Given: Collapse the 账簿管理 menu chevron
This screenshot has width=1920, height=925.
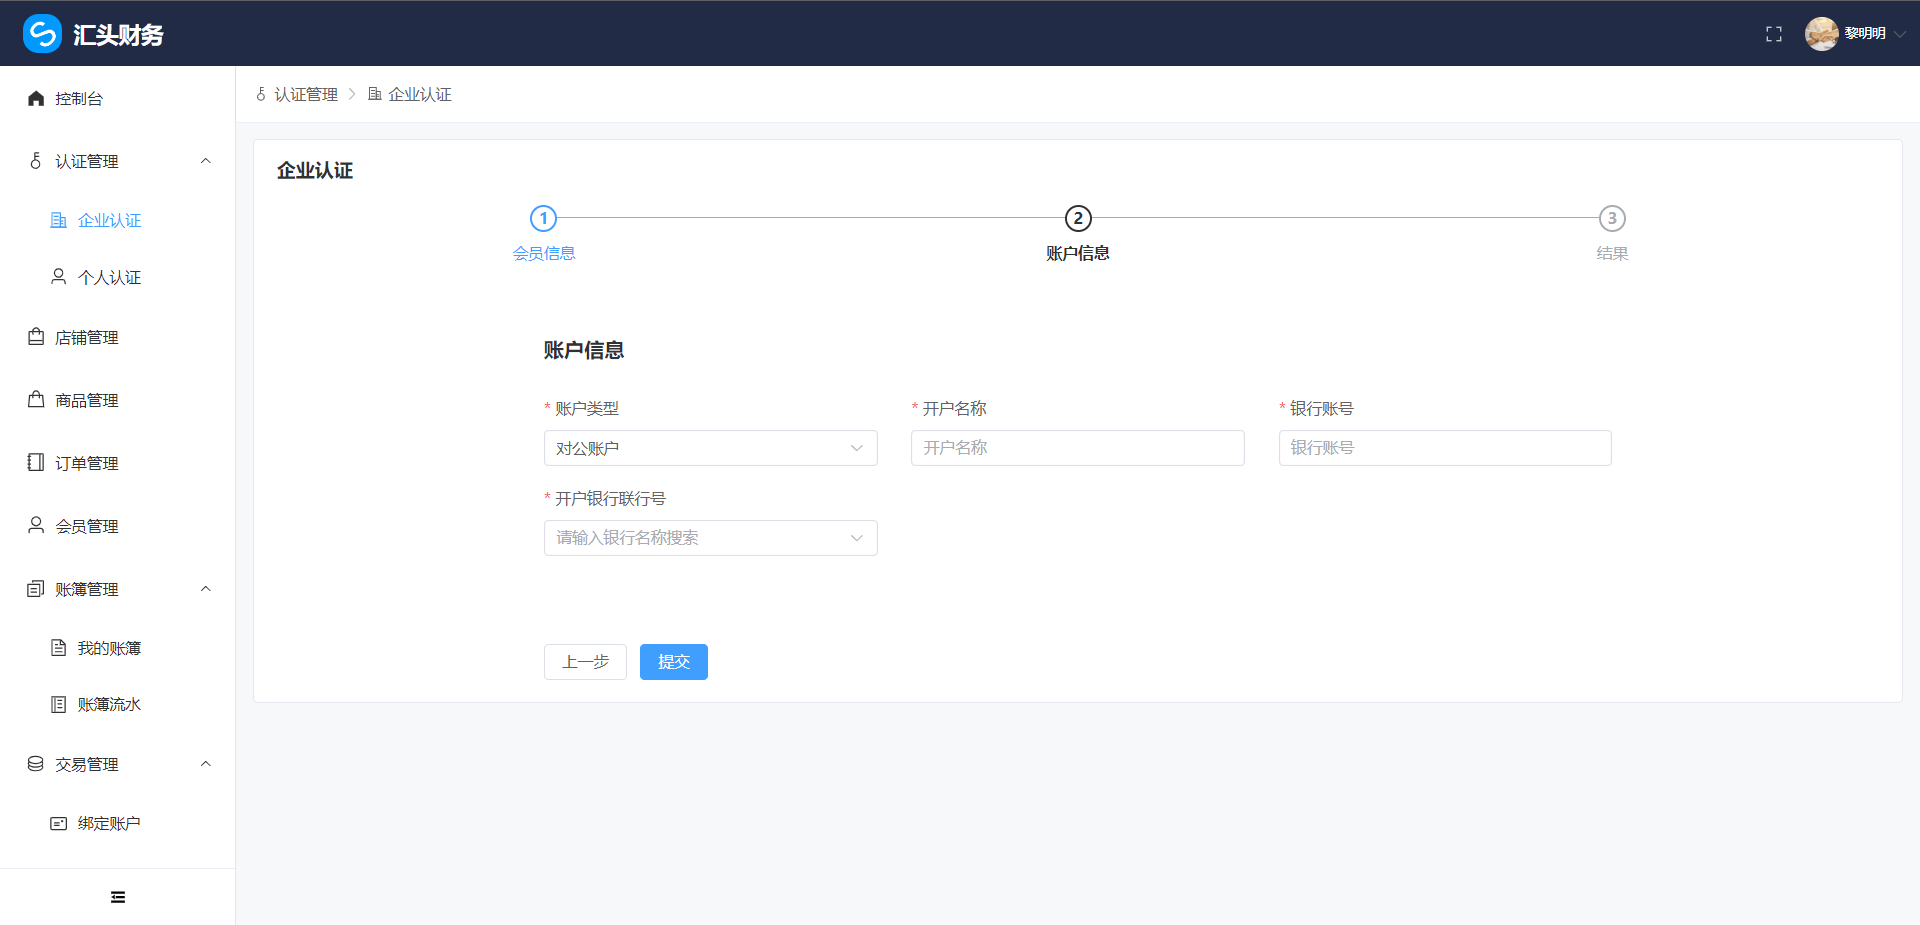Looking at the screenshot, I should point(206,589).
